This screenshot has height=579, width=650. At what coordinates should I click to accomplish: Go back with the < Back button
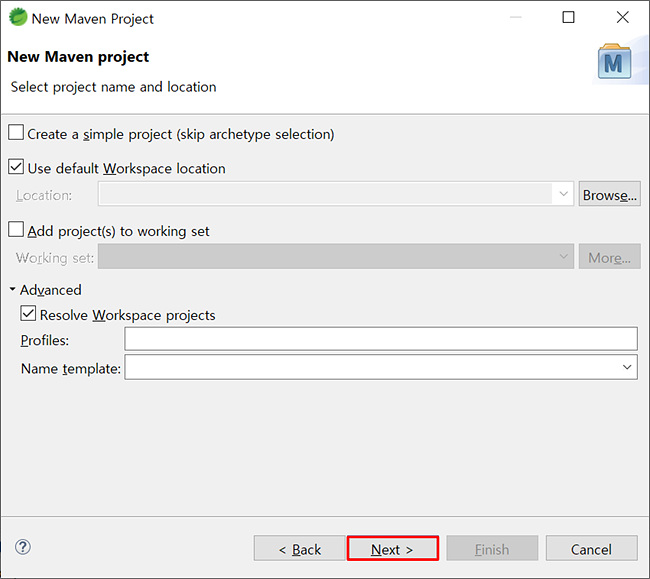click(299, 548)
